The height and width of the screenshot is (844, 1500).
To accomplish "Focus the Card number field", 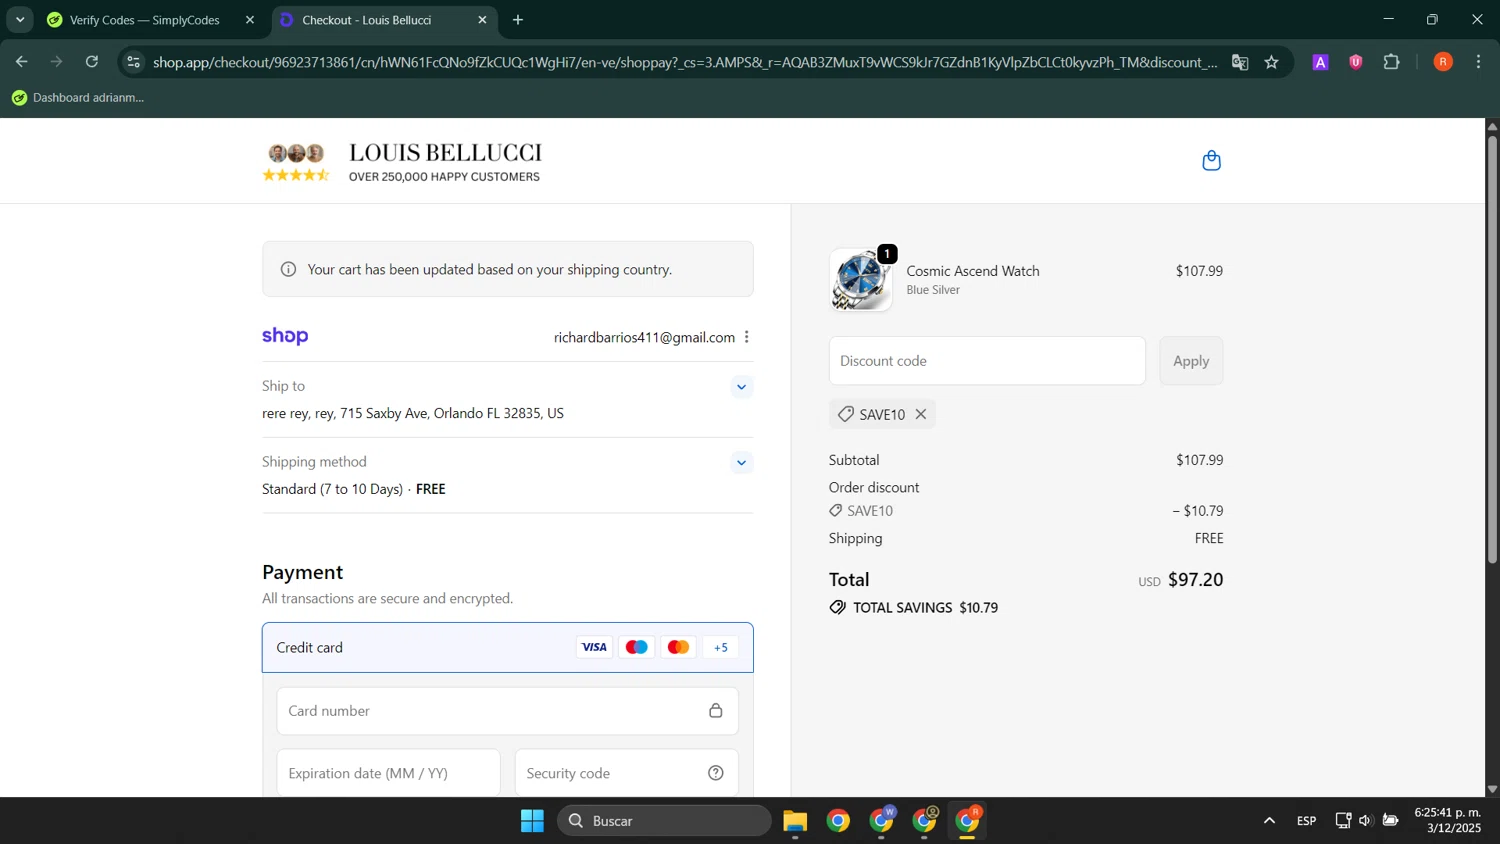I will point(508,711).
